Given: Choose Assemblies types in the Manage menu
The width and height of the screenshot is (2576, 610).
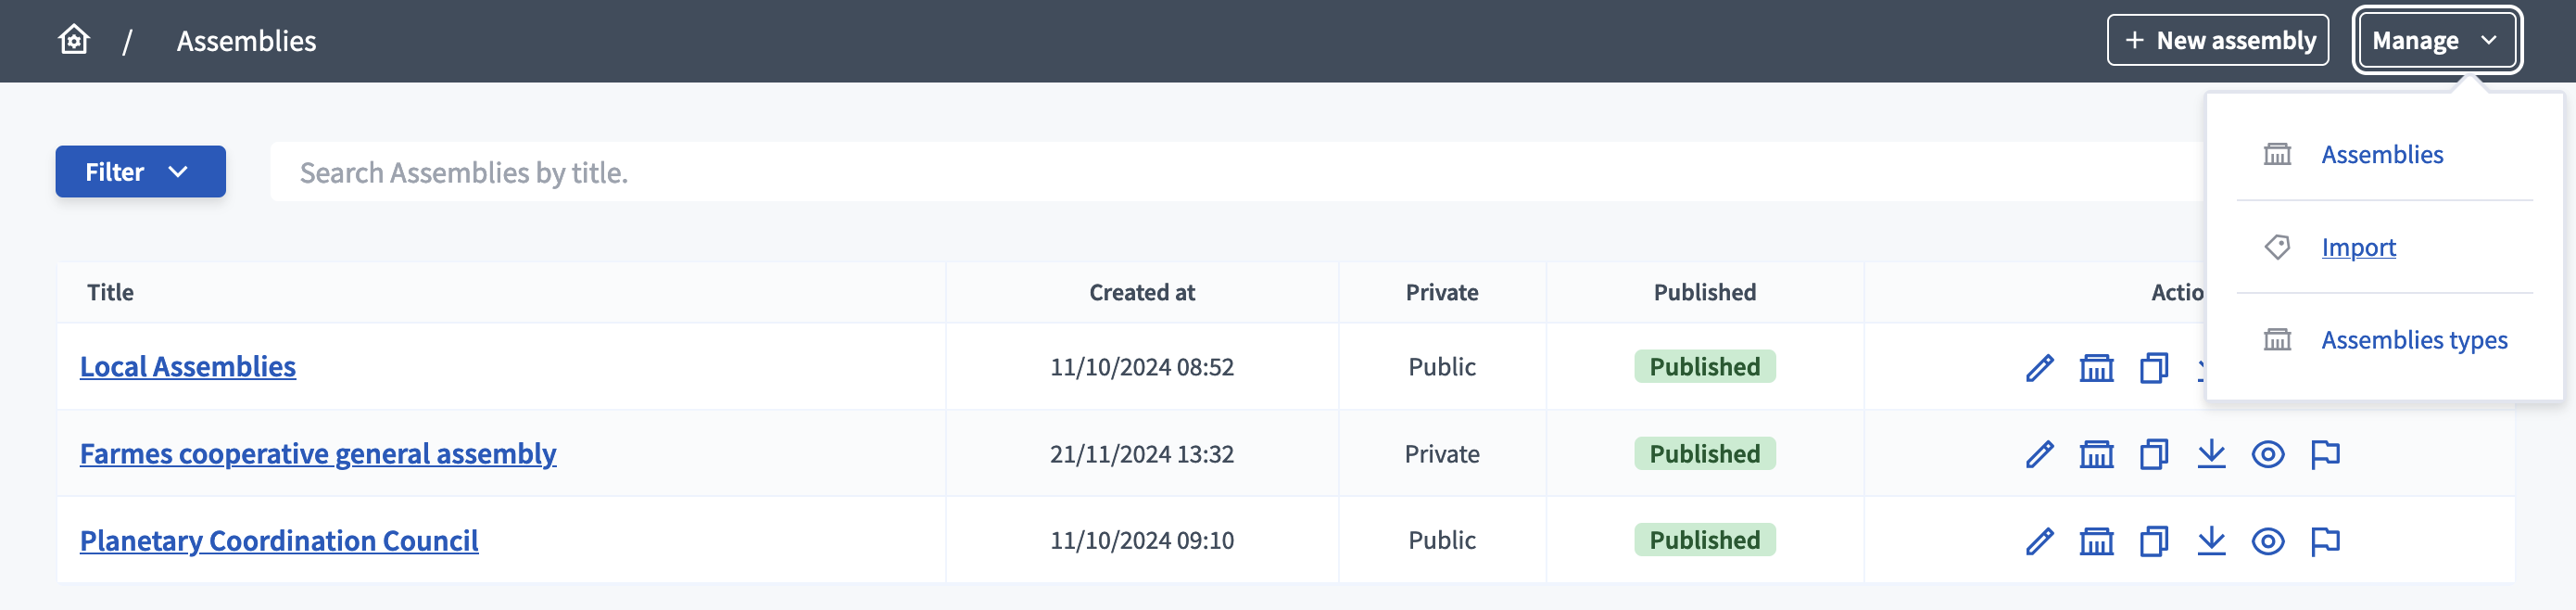Looking at the screenshot, I should pyautogui.click(x=2413, y=340).
